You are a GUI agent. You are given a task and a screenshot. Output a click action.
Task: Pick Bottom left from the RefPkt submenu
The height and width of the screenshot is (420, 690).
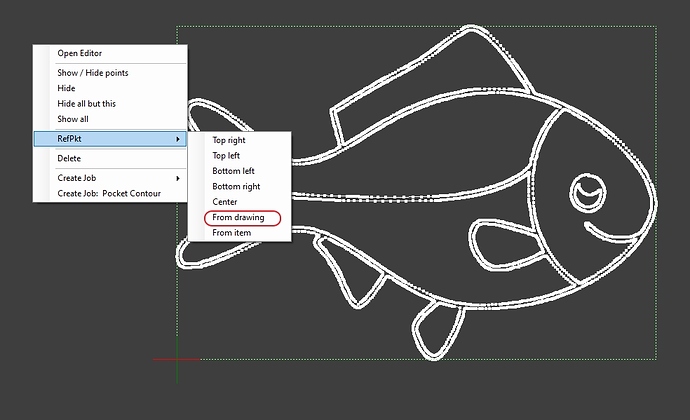click(x=233, y=171)
